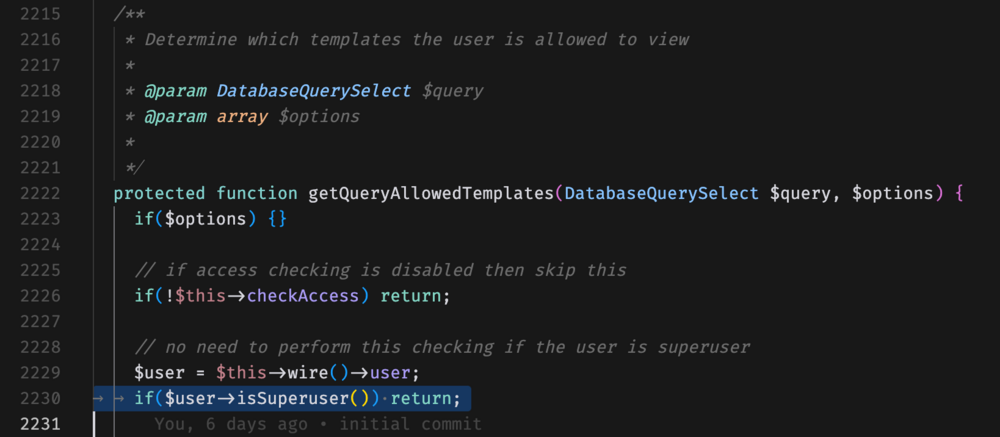This screenshot has width=1000, height=437.
Task: Click the 'access checking is disabled' comment
Action: click(380, 270)
